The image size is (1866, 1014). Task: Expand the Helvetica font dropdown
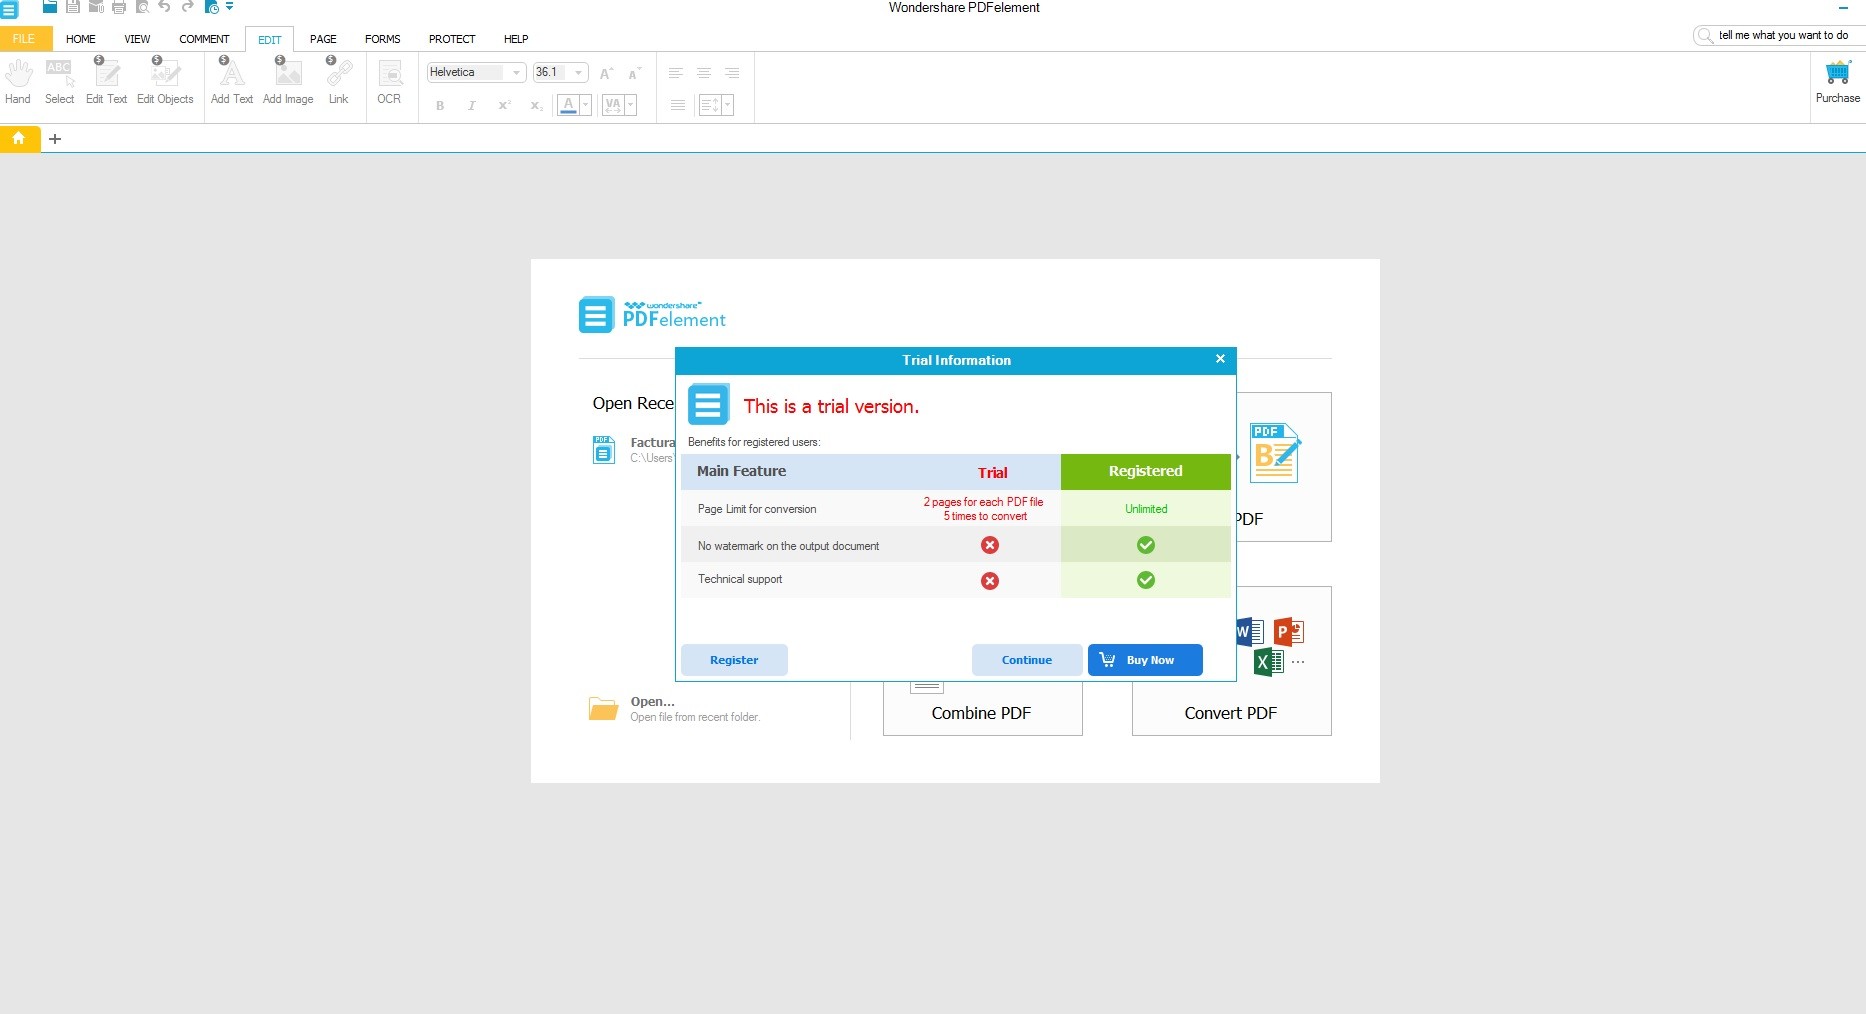pyautogui.click(x=516, y=73)
